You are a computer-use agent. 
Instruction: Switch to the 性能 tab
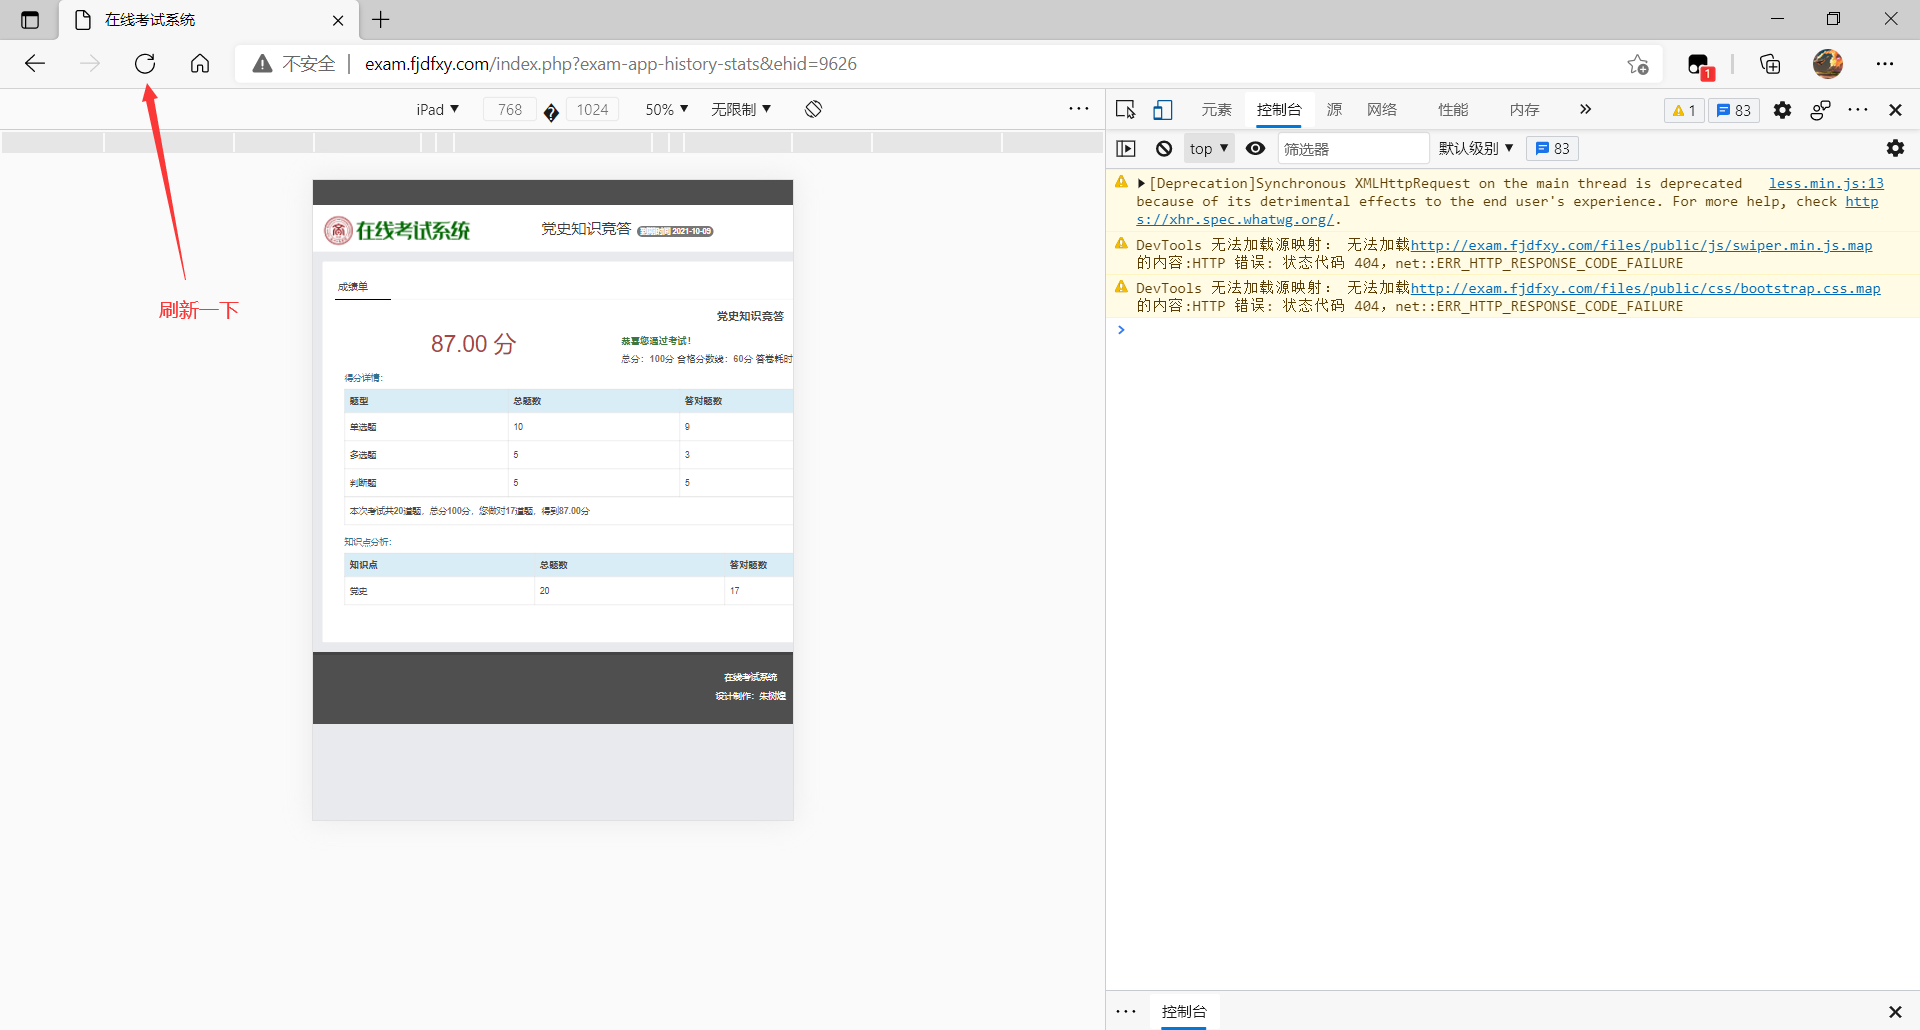1453,110
